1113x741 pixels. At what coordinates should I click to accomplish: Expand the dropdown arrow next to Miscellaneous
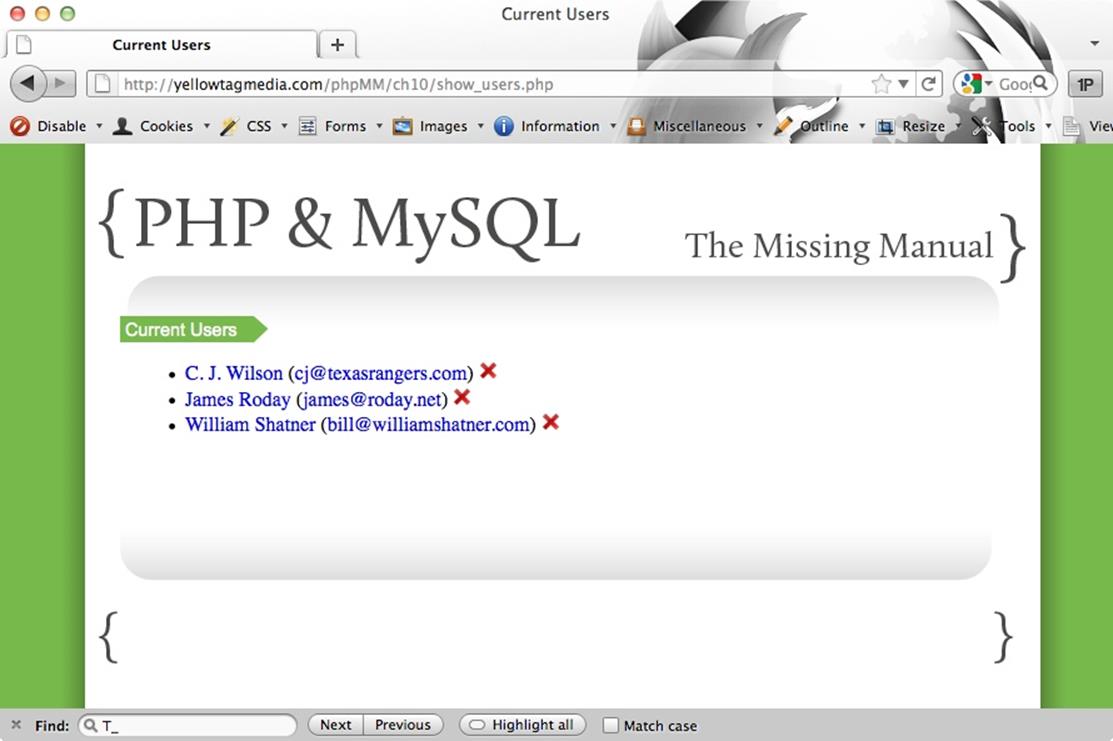click(760, 126)
